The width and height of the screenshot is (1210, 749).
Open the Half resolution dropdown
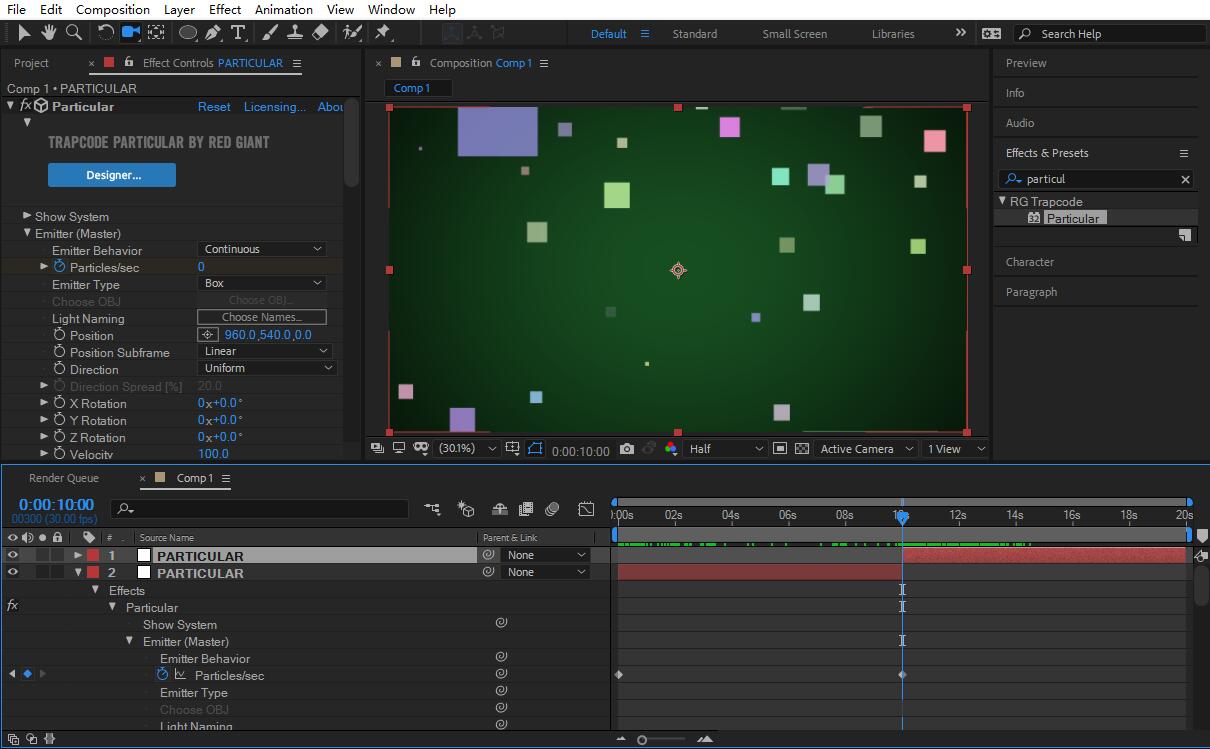pyautogui.click(x=725, y=449)
